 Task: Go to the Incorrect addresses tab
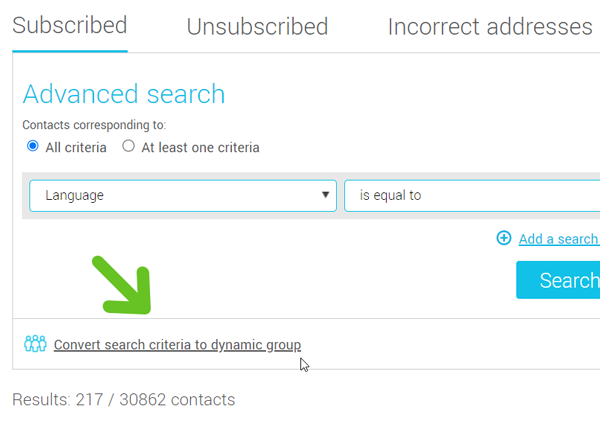[490, 27]
